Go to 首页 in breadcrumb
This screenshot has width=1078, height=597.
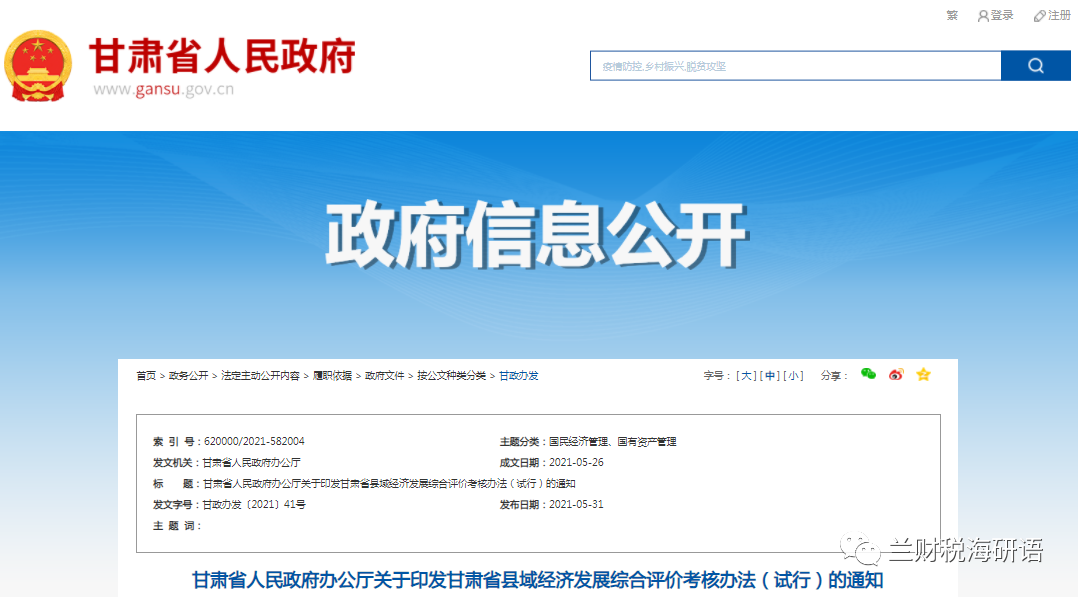point(146,376)
